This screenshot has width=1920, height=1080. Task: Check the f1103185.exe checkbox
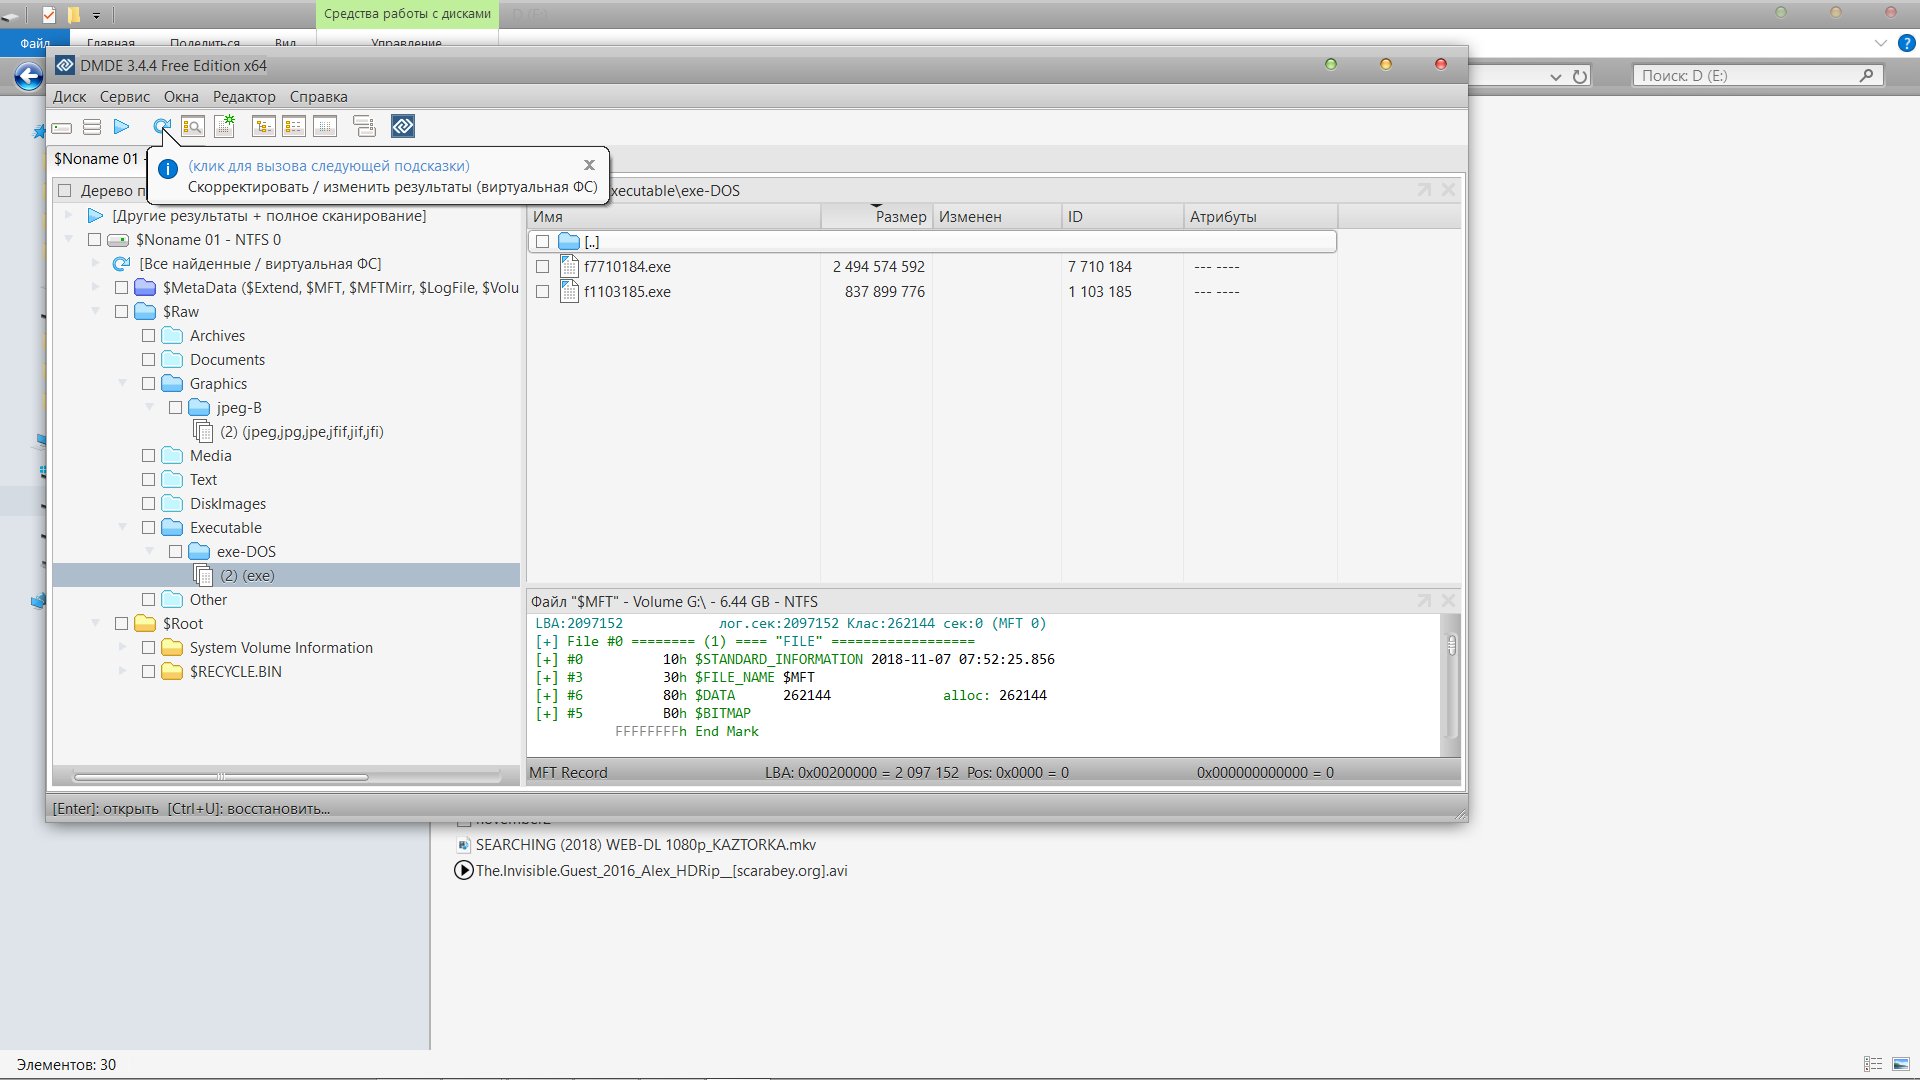(542, 292)
